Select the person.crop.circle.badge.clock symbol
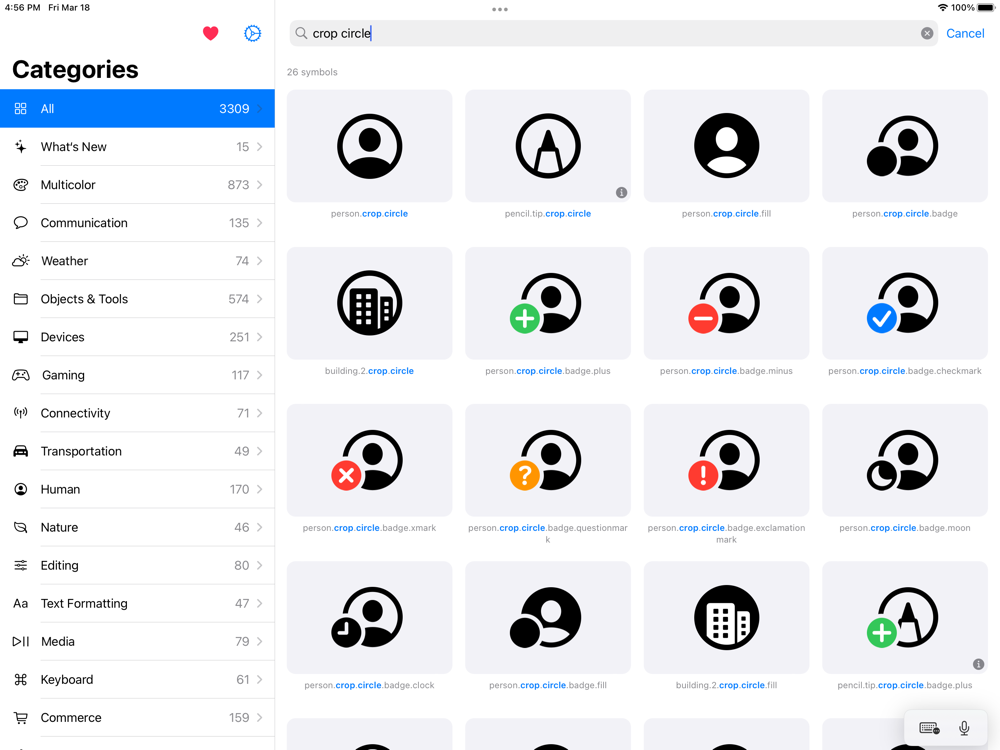 (x=369, y=617)
